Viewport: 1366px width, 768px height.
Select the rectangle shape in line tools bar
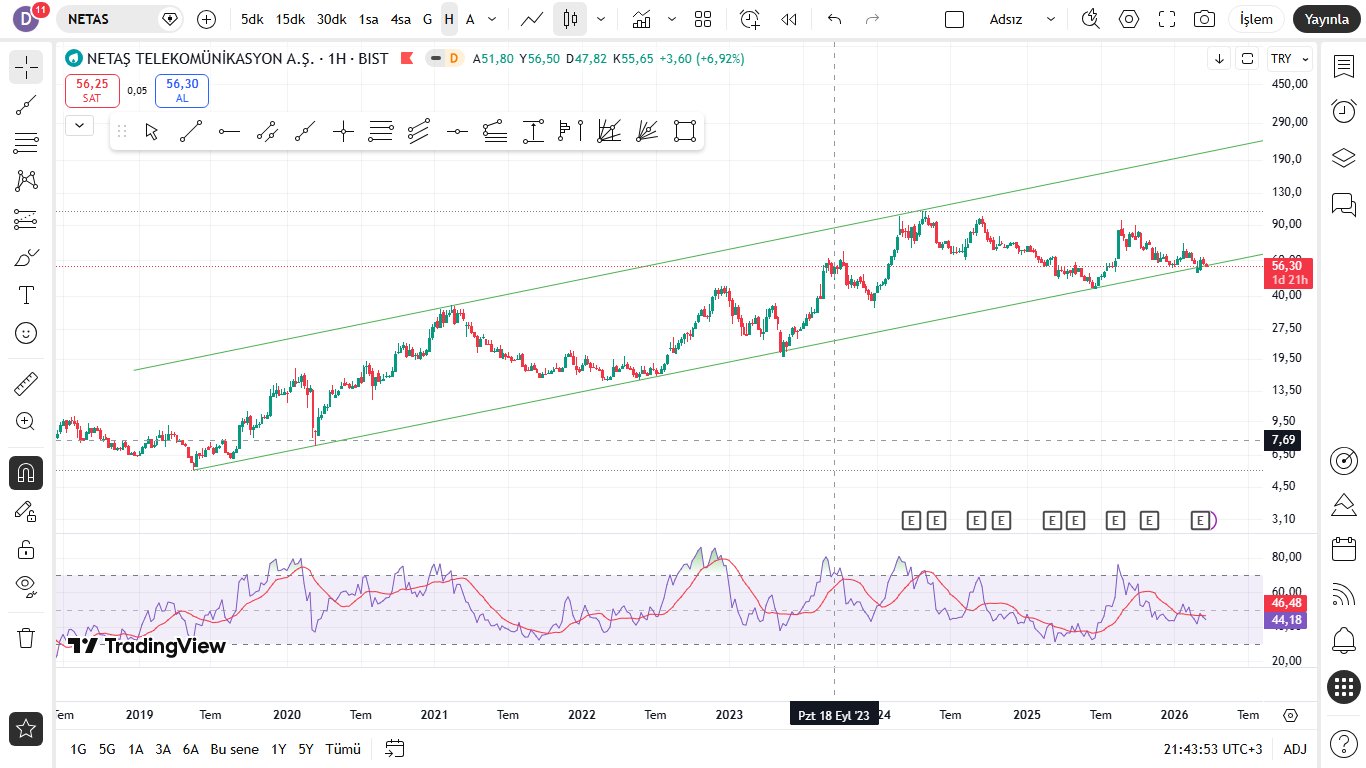point(685,131)
